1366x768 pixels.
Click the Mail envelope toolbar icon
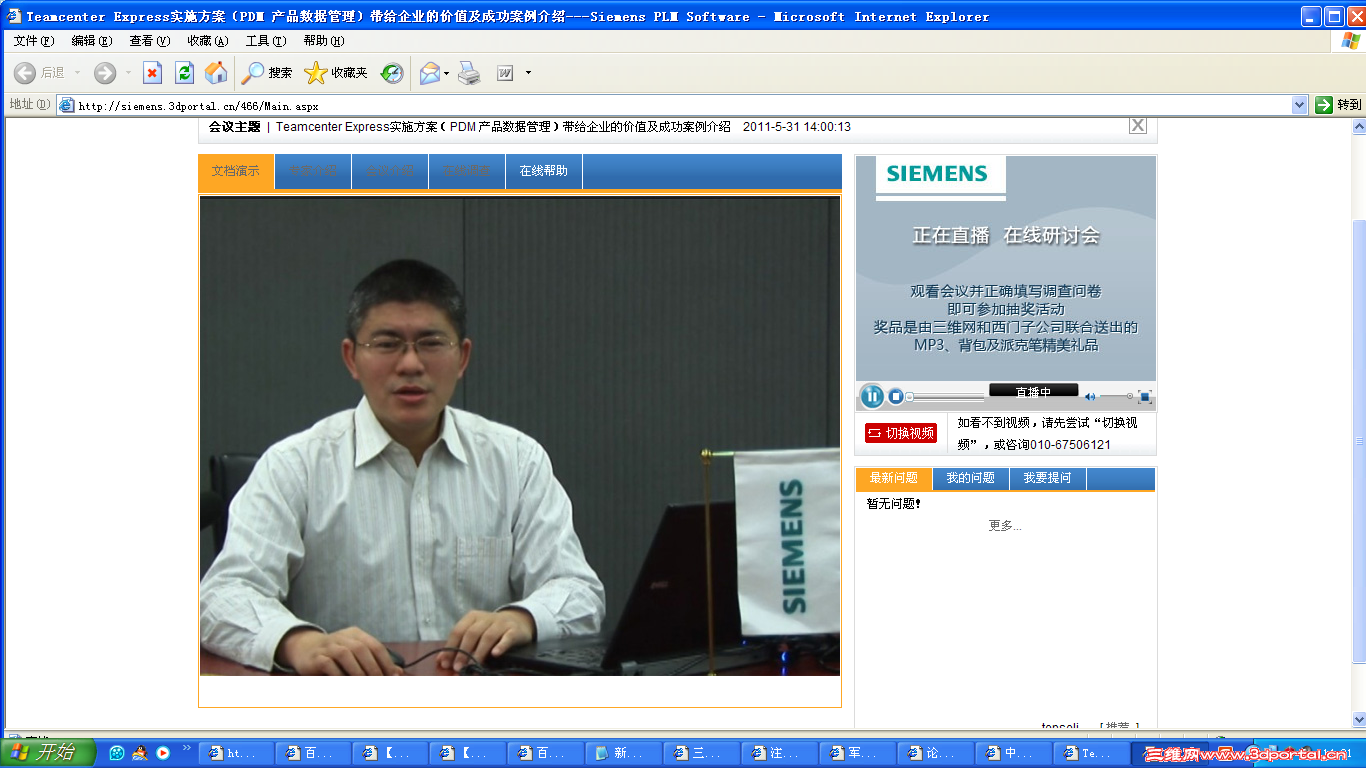[x=430, y=72]
